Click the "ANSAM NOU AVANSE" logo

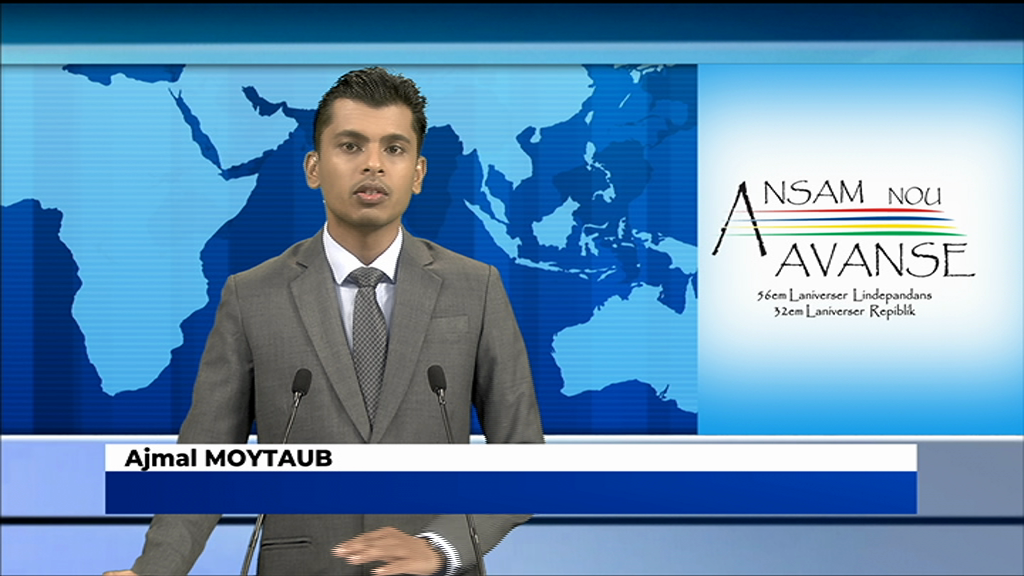[843, 229]
